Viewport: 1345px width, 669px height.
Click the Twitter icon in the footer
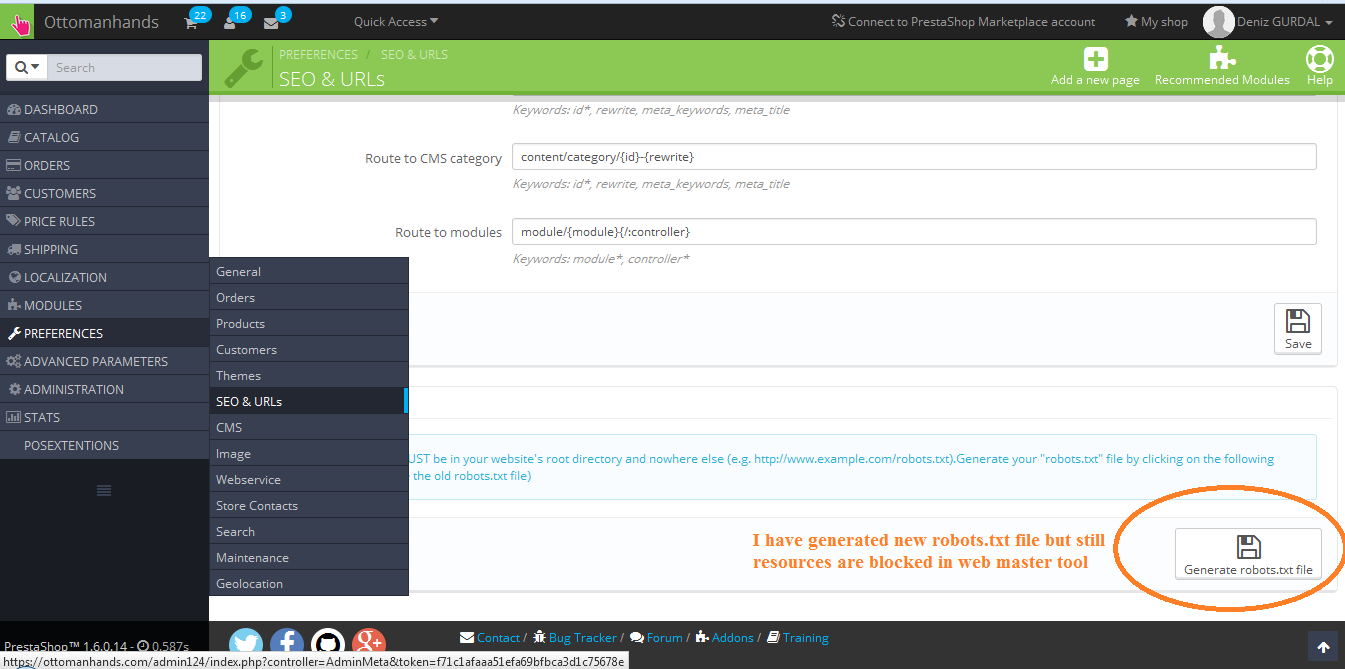(x=246, y=645)
